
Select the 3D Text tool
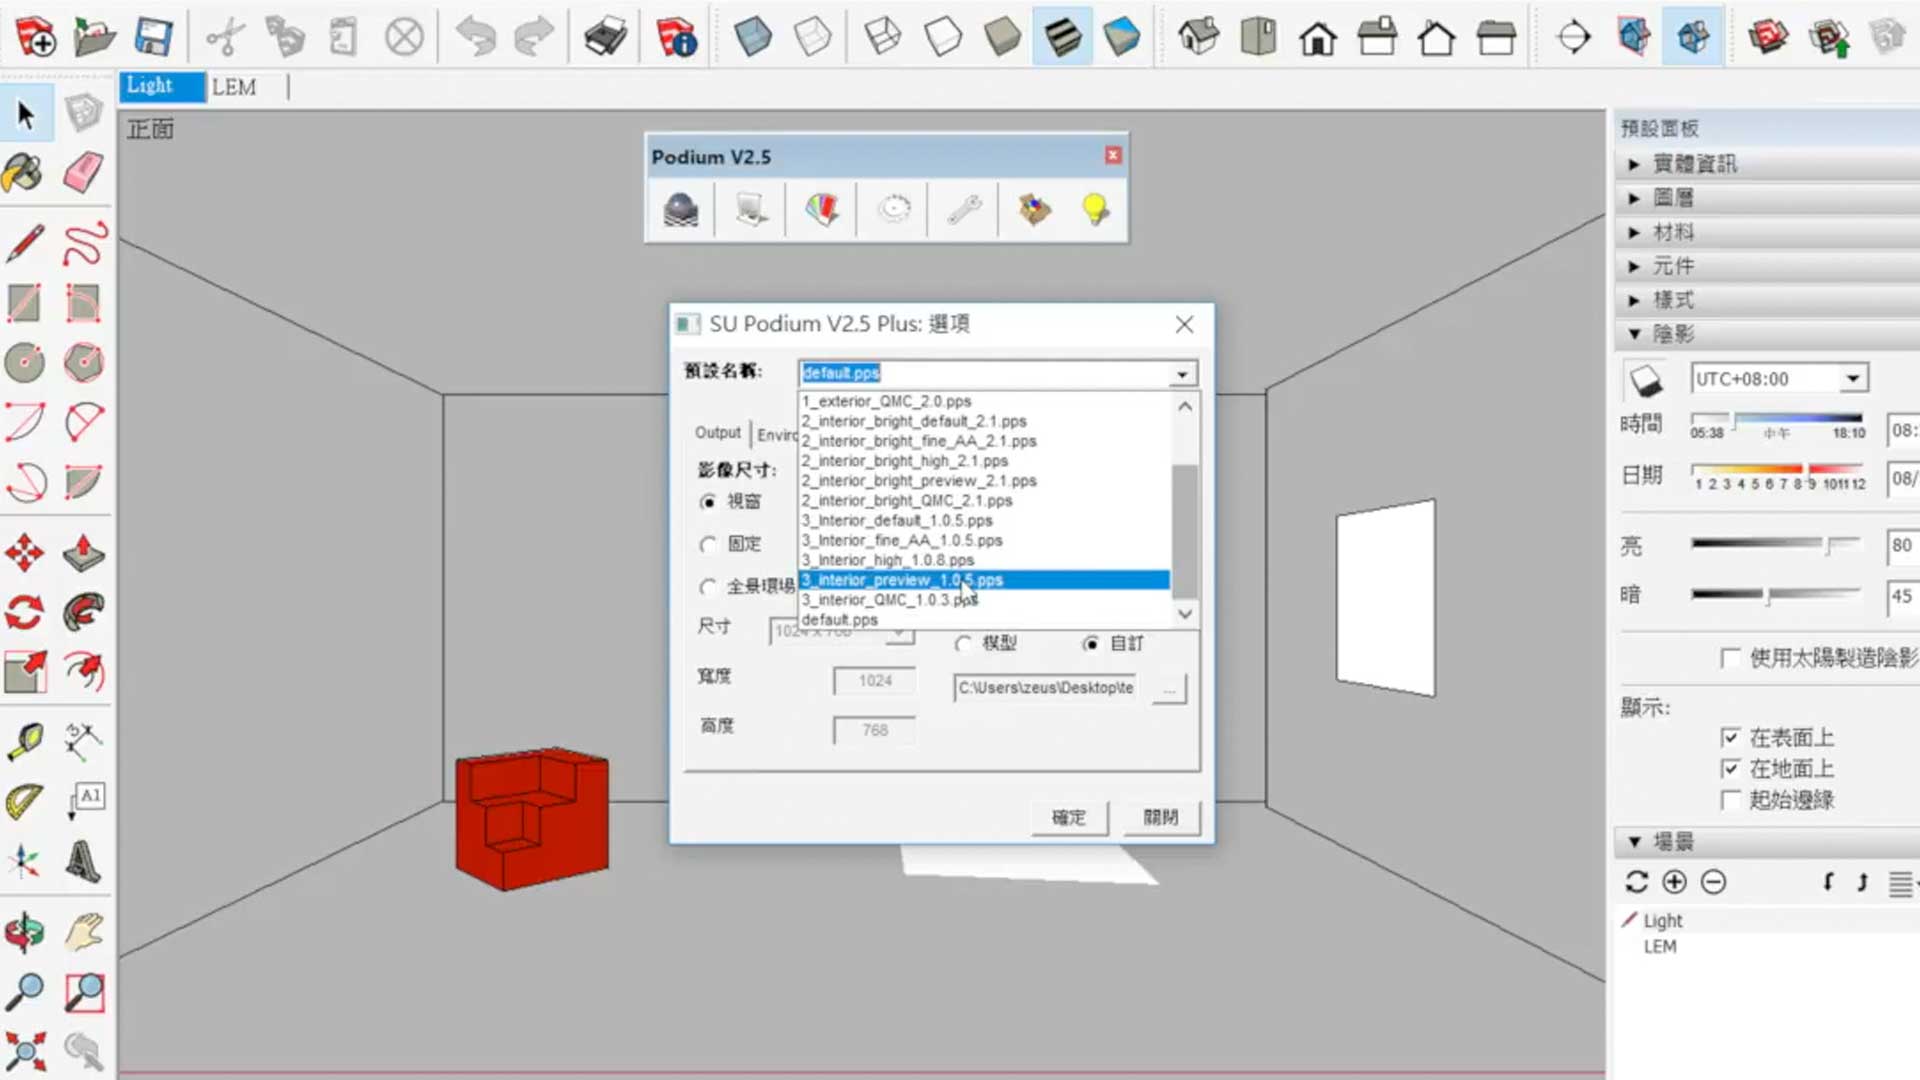(x=84, y=861)
